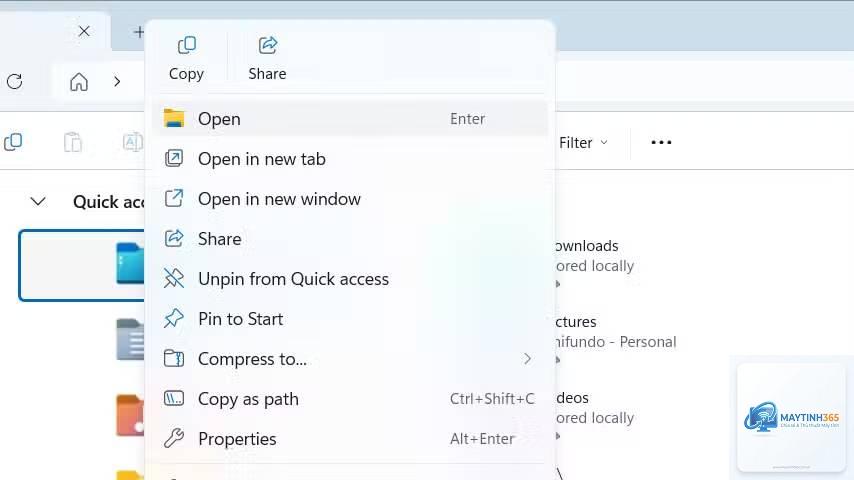
Task: Open the Pictures folder label
Action: tap(576, 322)
